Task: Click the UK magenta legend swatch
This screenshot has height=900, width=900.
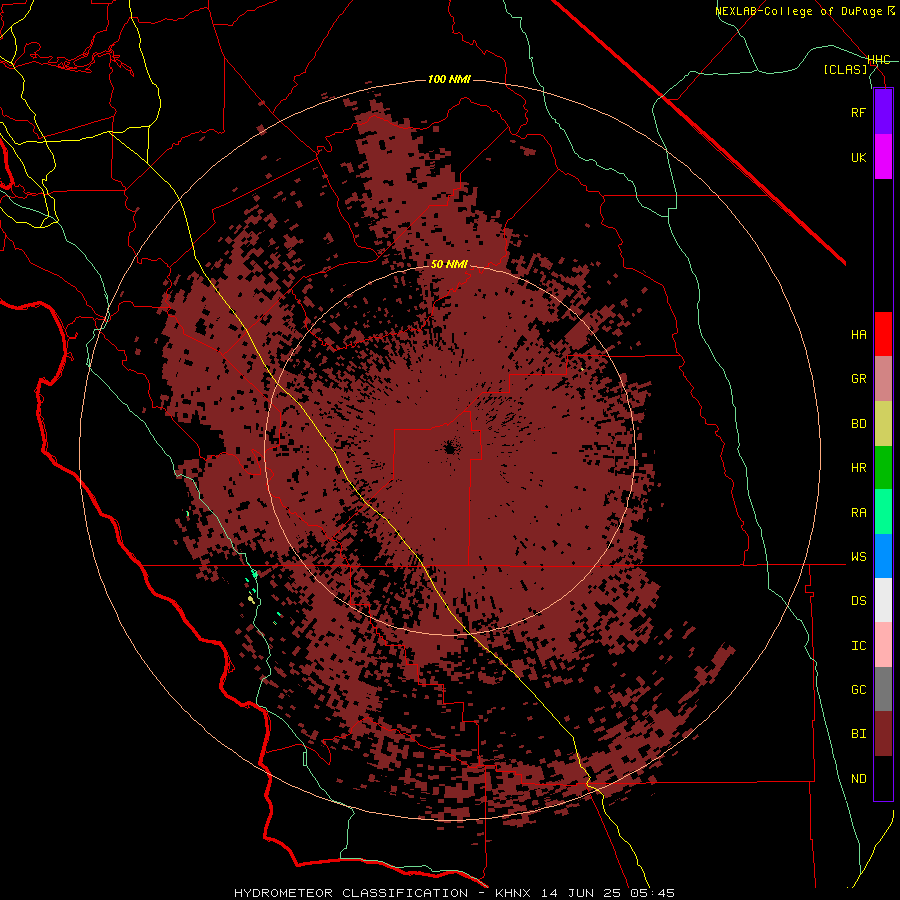Action: (x=883, y=157)
